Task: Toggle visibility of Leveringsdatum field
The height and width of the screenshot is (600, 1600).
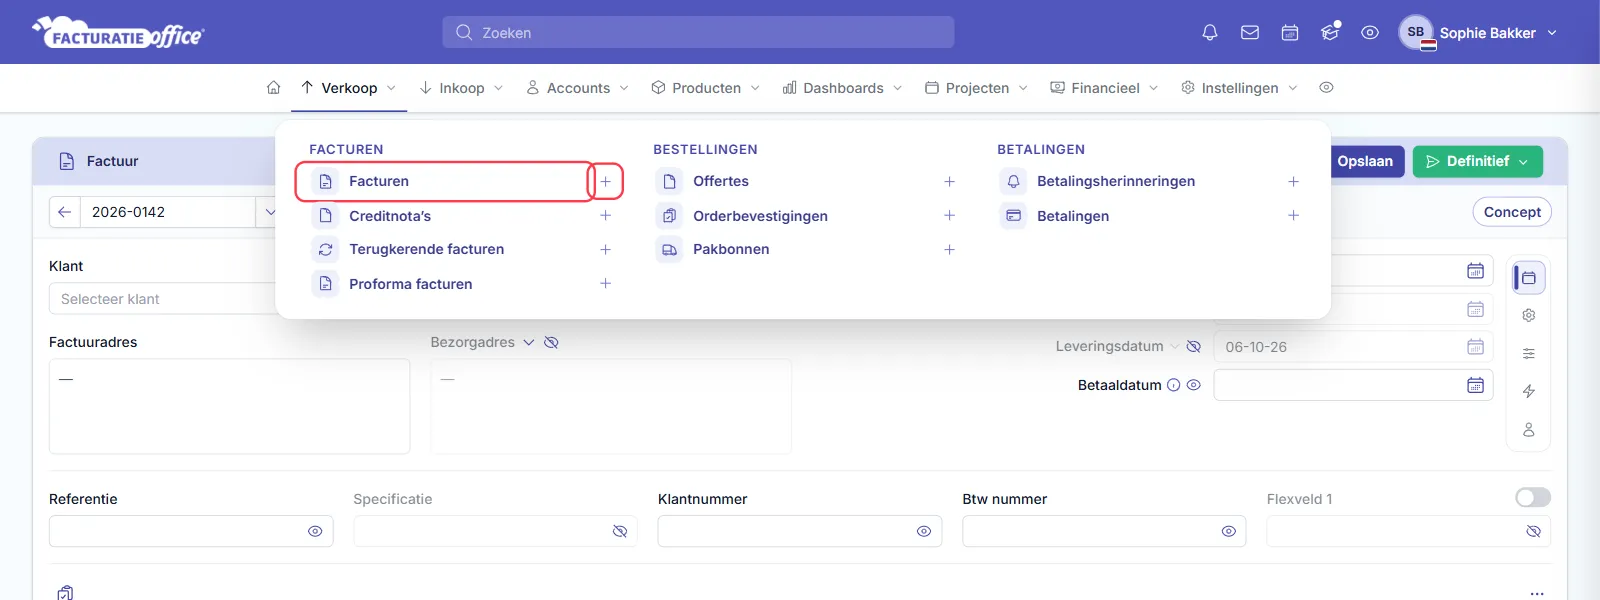Action: click(x=1193, y=347)
